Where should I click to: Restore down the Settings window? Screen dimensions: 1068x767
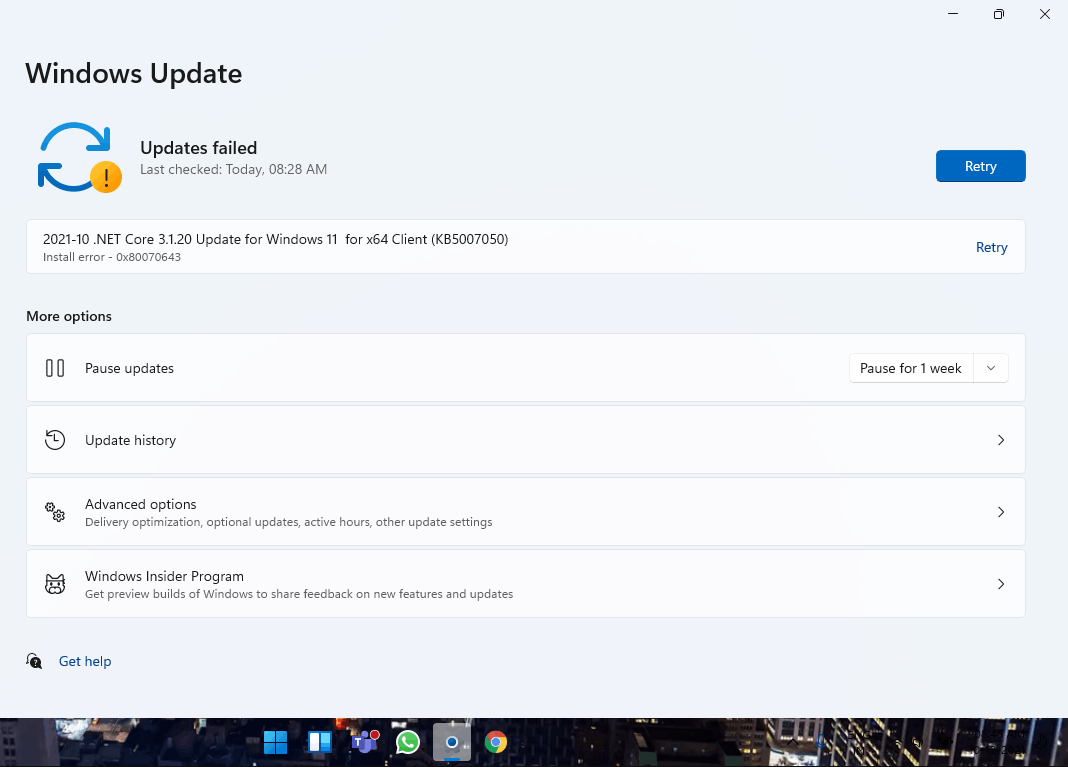(x=999, y=14)
